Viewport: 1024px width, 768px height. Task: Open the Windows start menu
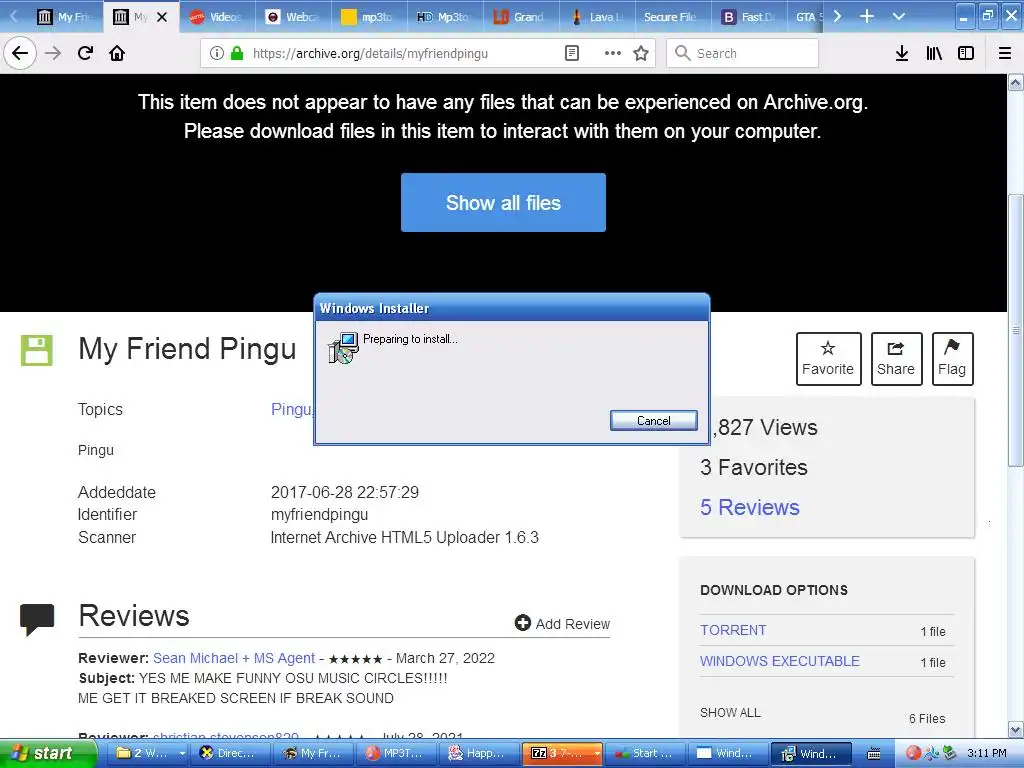pos(48,753)
